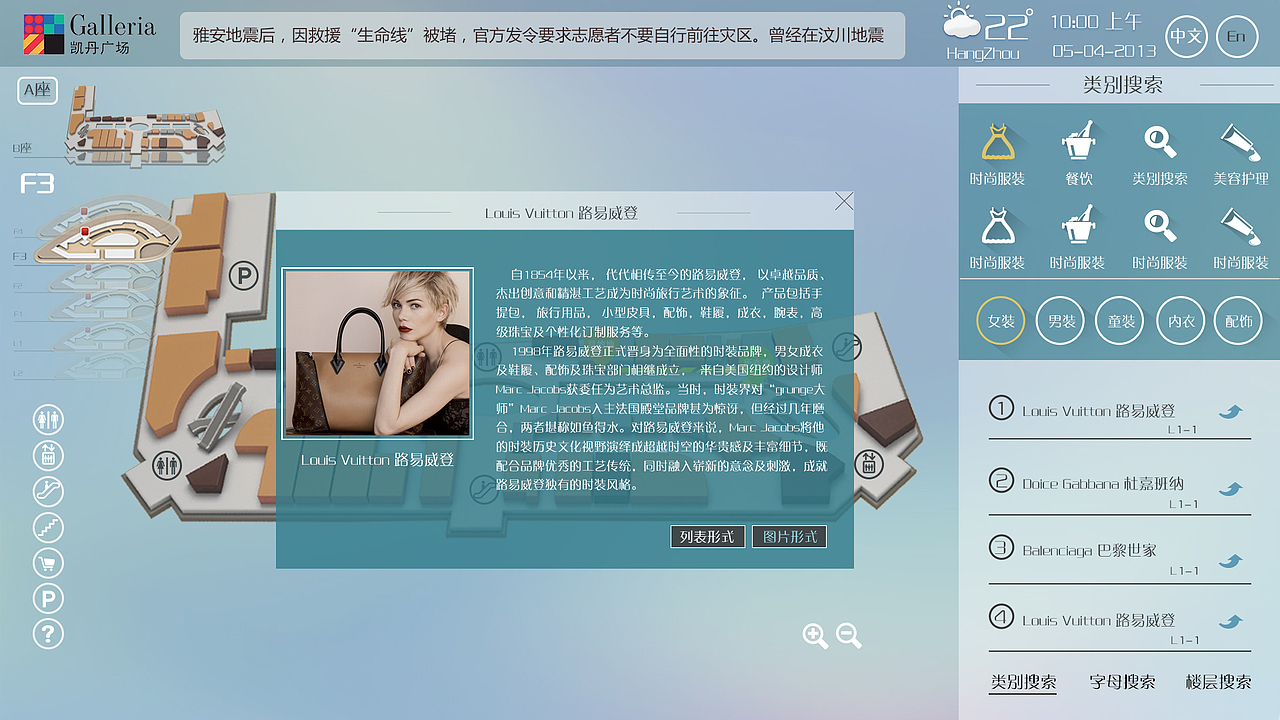This screenshot has width=1280, height=720.
Task: Navigate to result 4 Louis Vuitton arrow
Action: 1230,621
